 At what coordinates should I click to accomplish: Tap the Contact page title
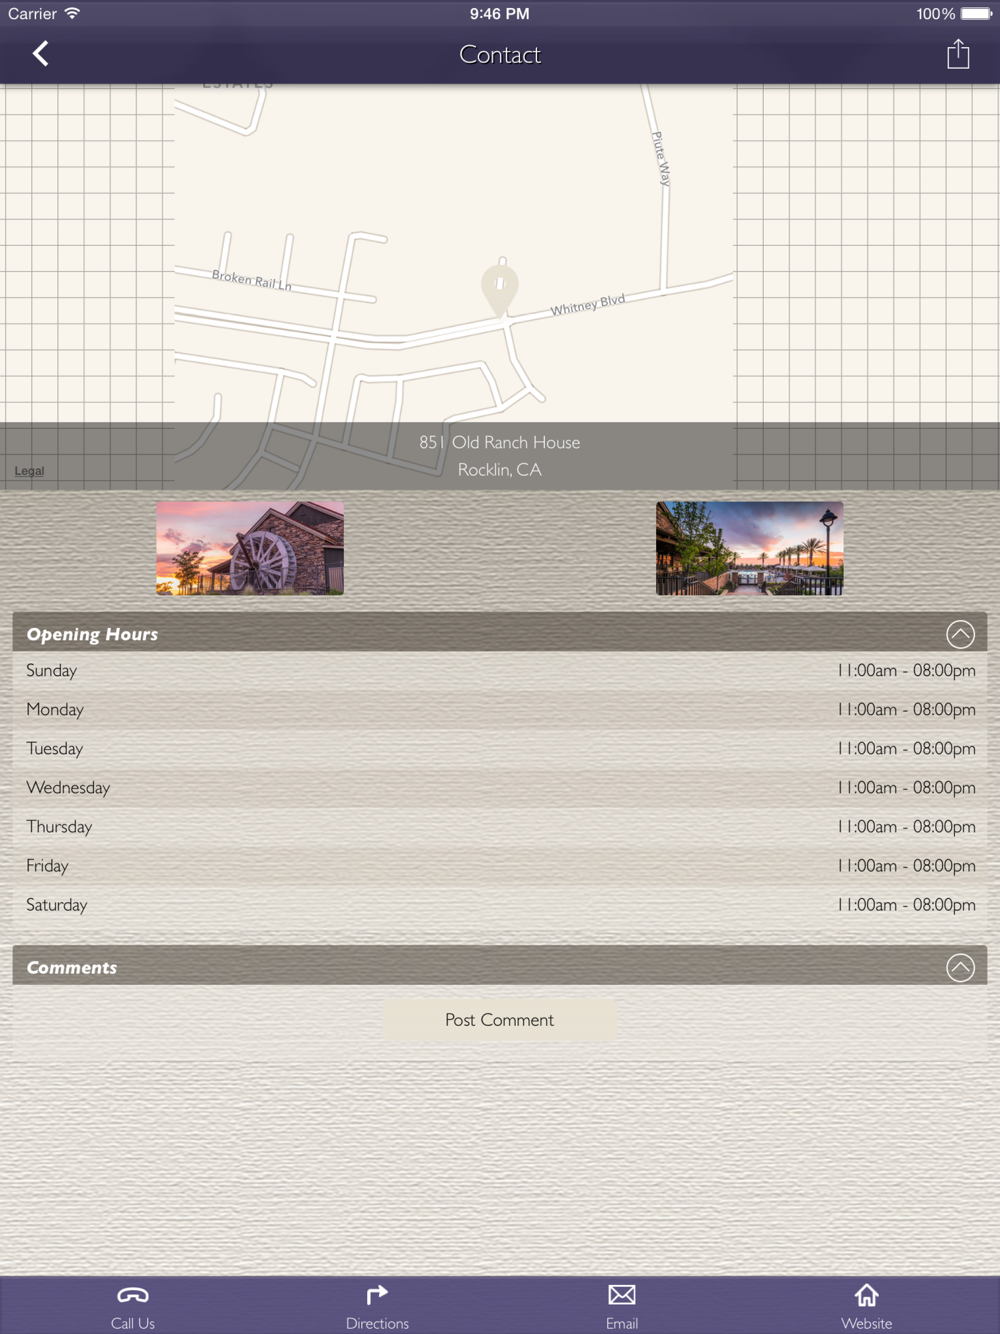pos(500,54)
